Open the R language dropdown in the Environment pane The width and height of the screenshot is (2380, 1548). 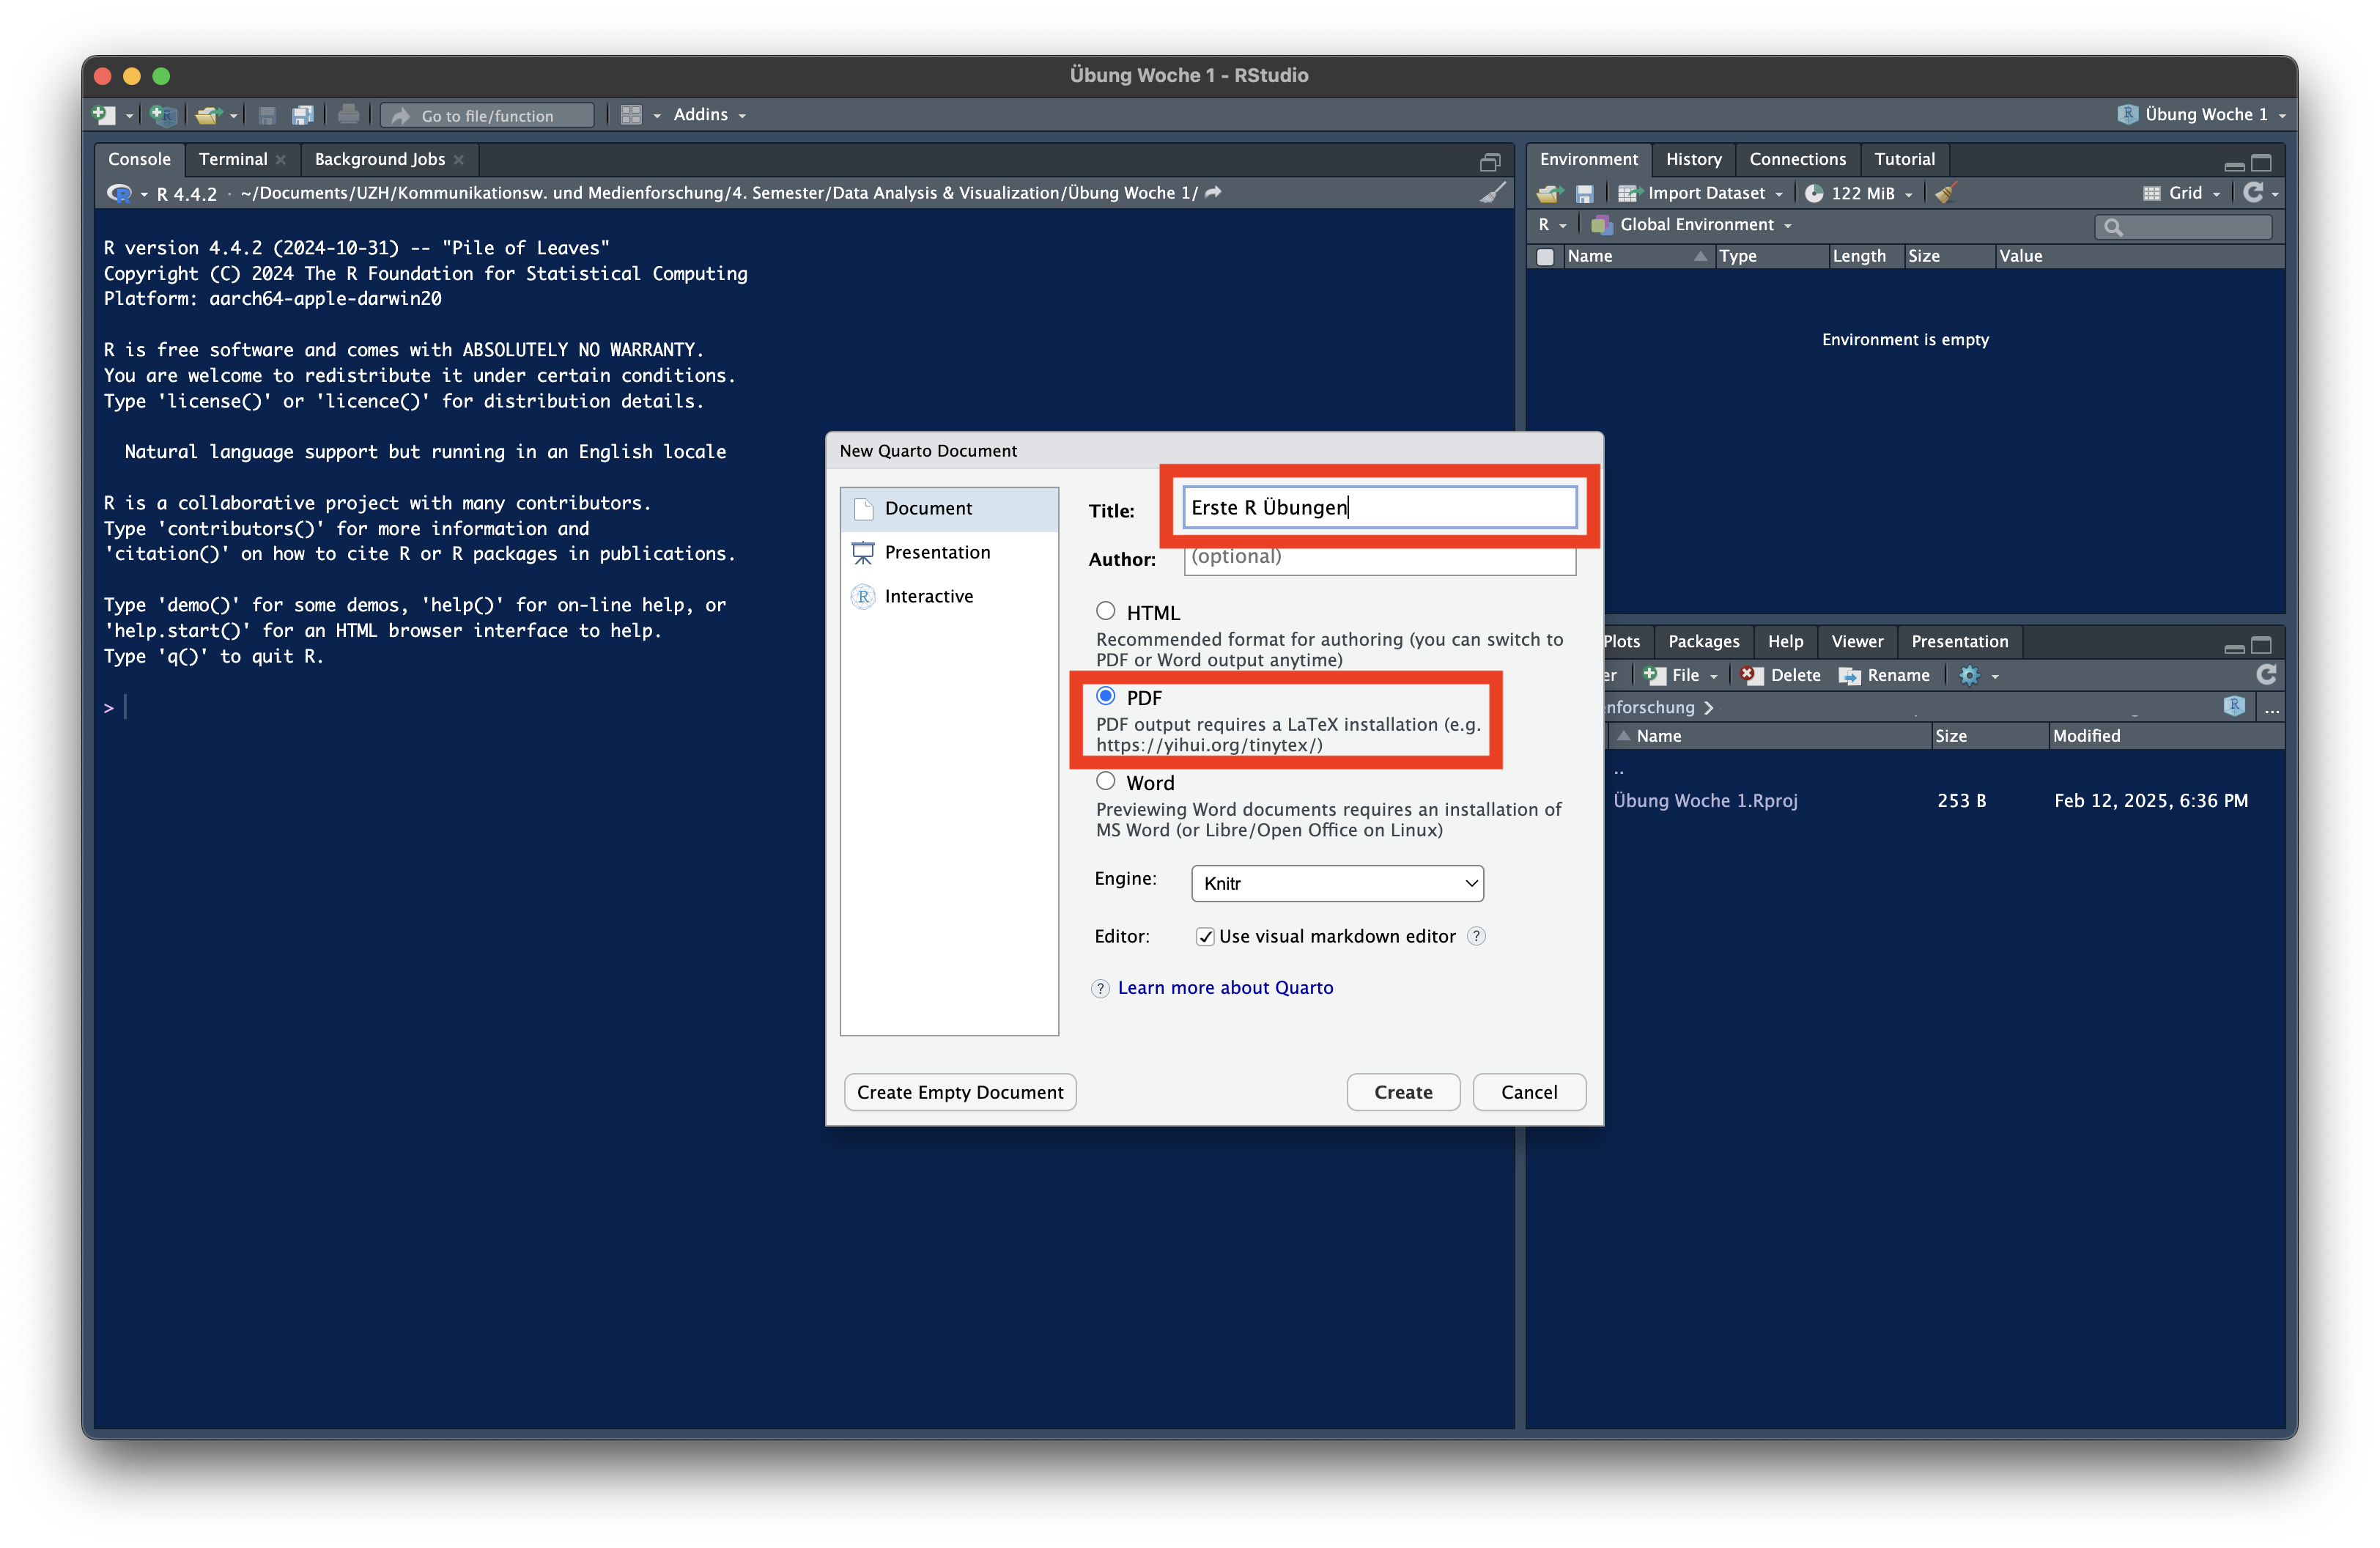[1552, 225]
